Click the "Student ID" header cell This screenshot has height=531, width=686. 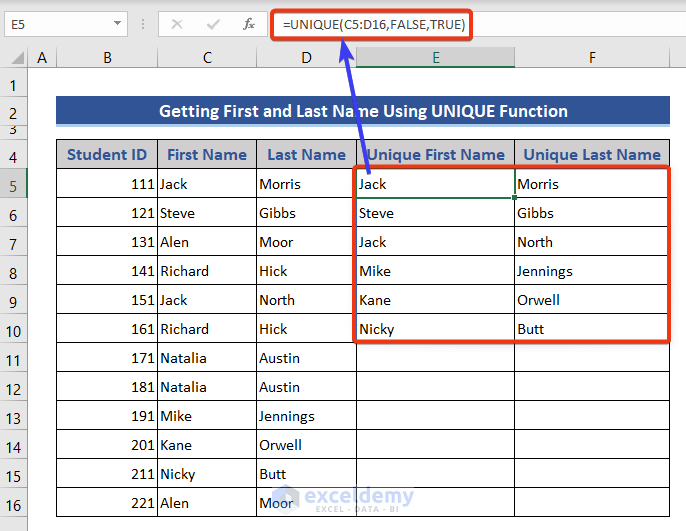(107, 154)
